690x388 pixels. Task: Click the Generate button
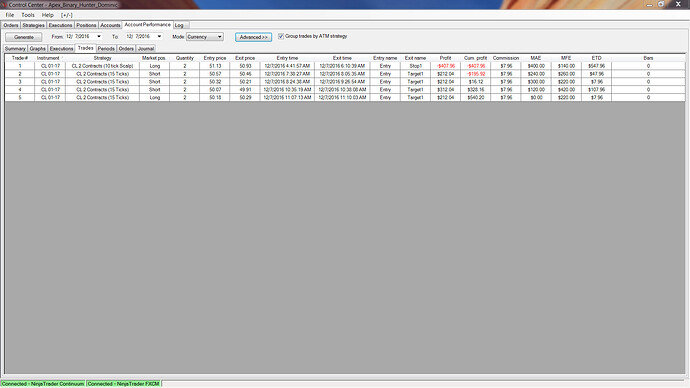pos(24,37)
